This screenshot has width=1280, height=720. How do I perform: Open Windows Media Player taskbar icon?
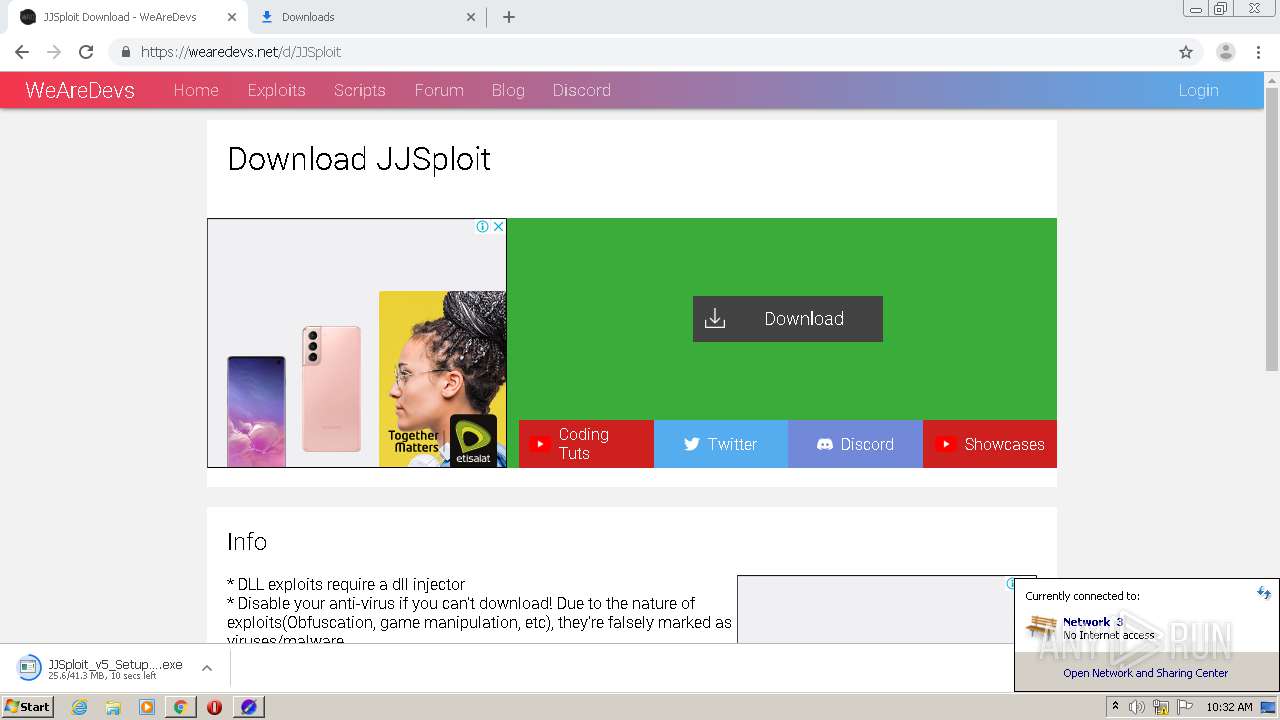coord(147,707)
